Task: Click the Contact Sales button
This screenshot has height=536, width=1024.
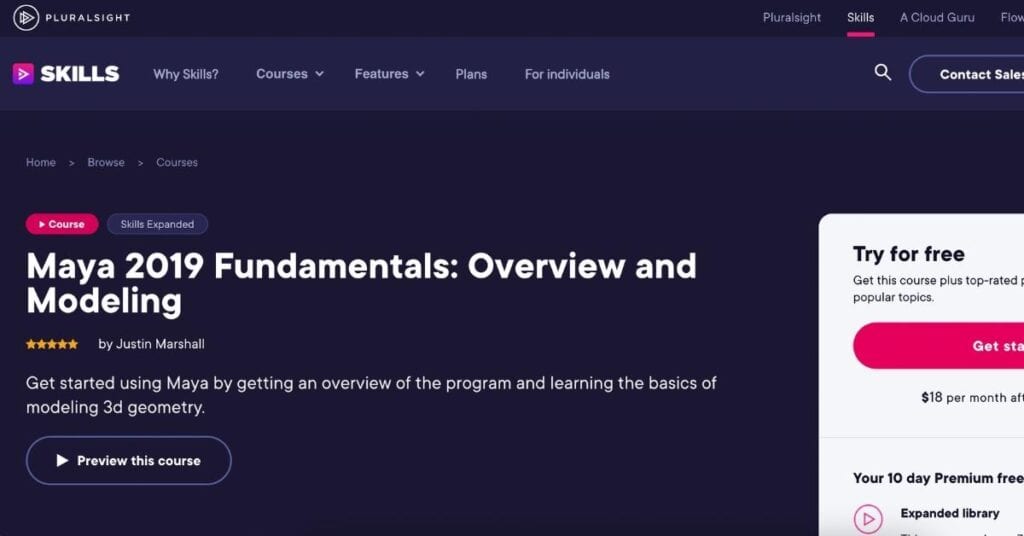Action: point(967,74)
